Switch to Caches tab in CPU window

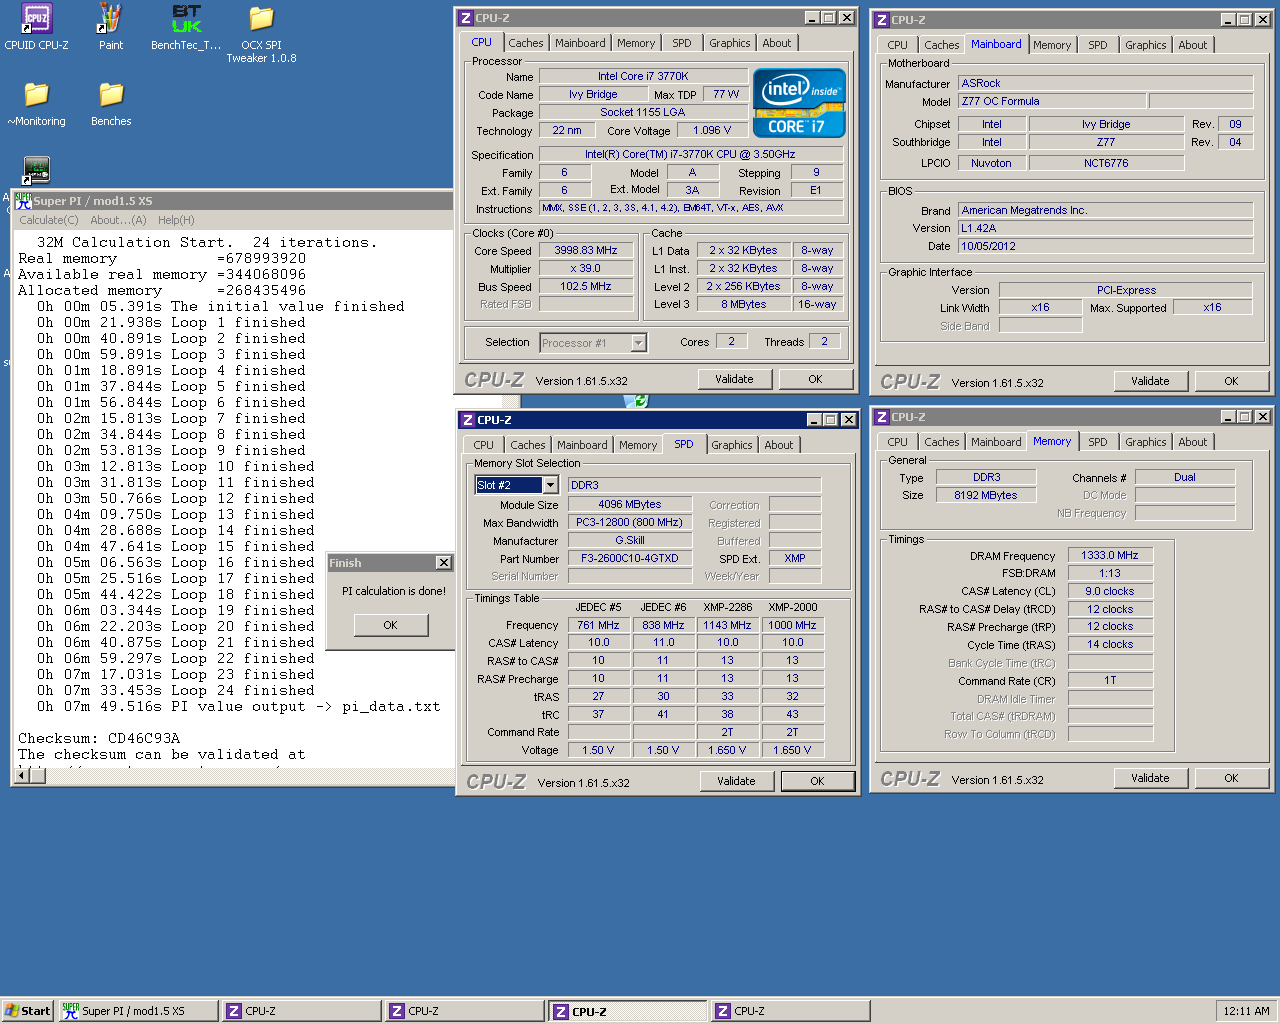[x=526, y=43]
